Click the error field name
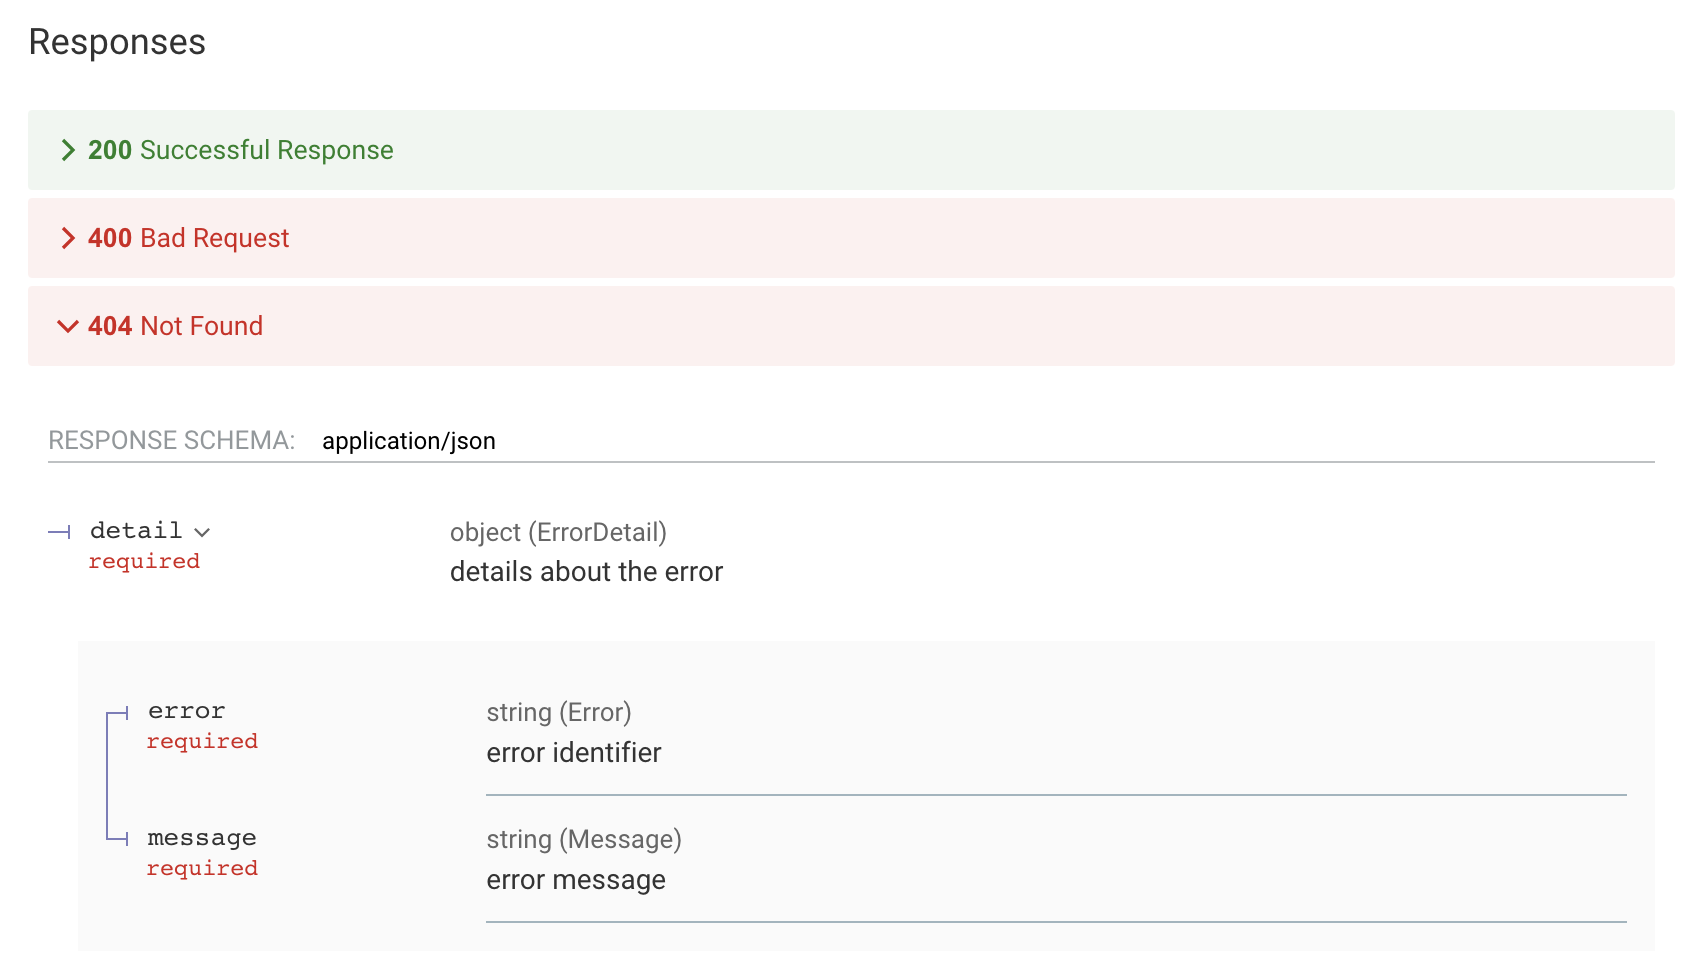 click(187, 710)
